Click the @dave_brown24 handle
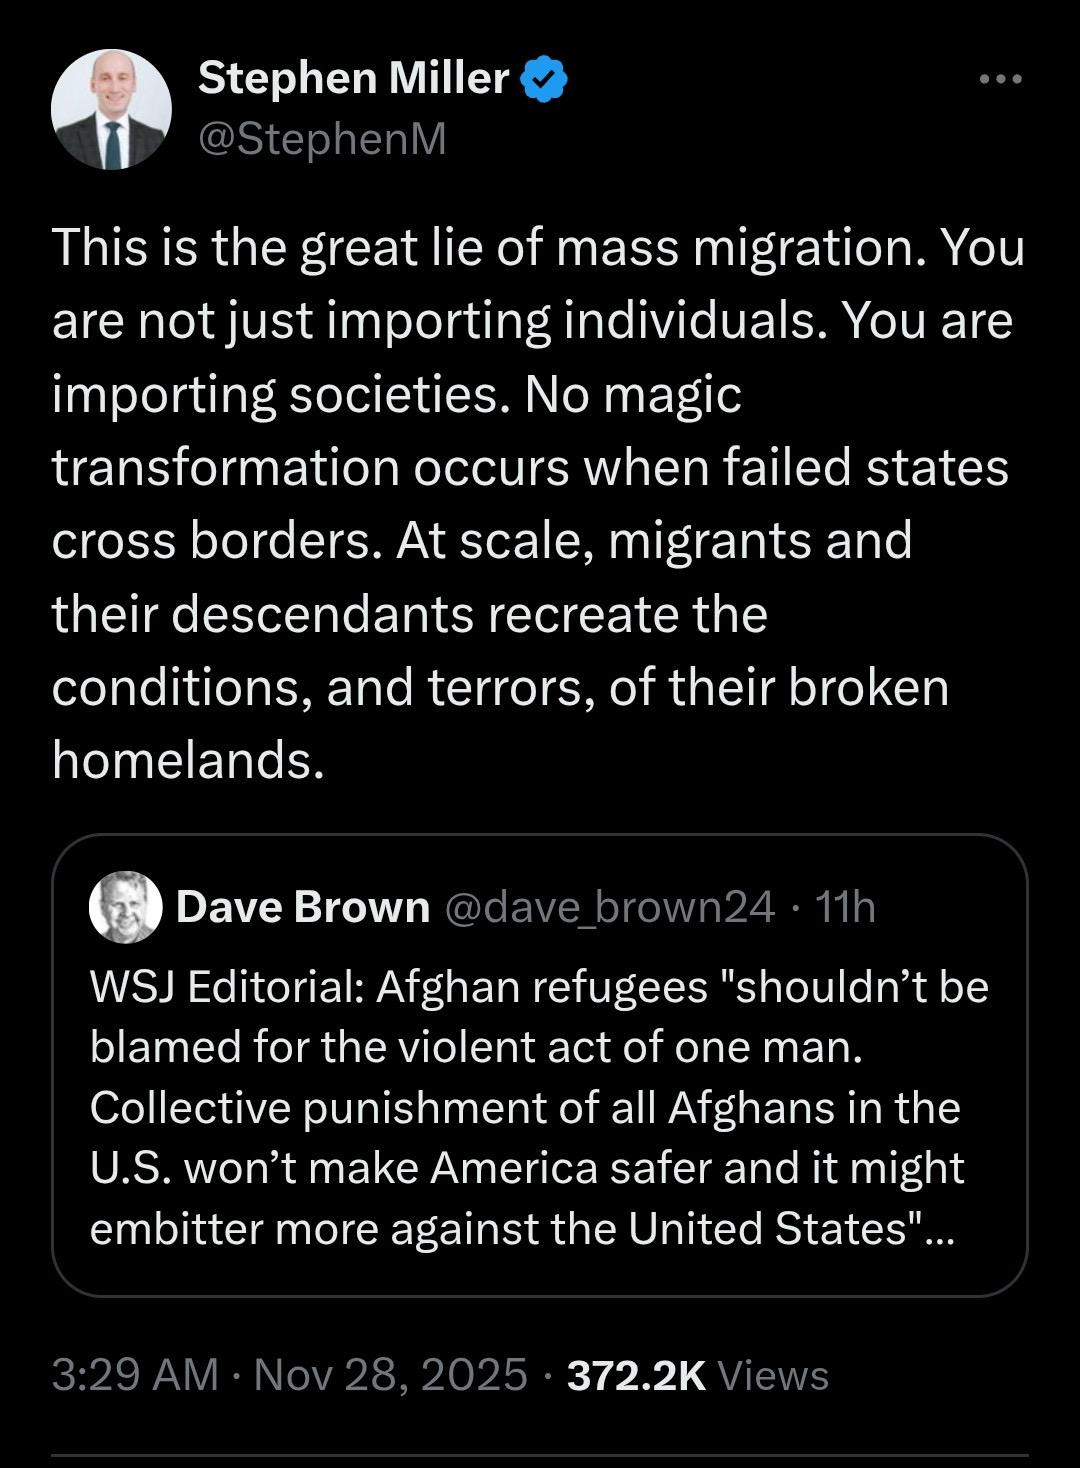Screen dimensions: 1080x1468 (x=608, y=907)
